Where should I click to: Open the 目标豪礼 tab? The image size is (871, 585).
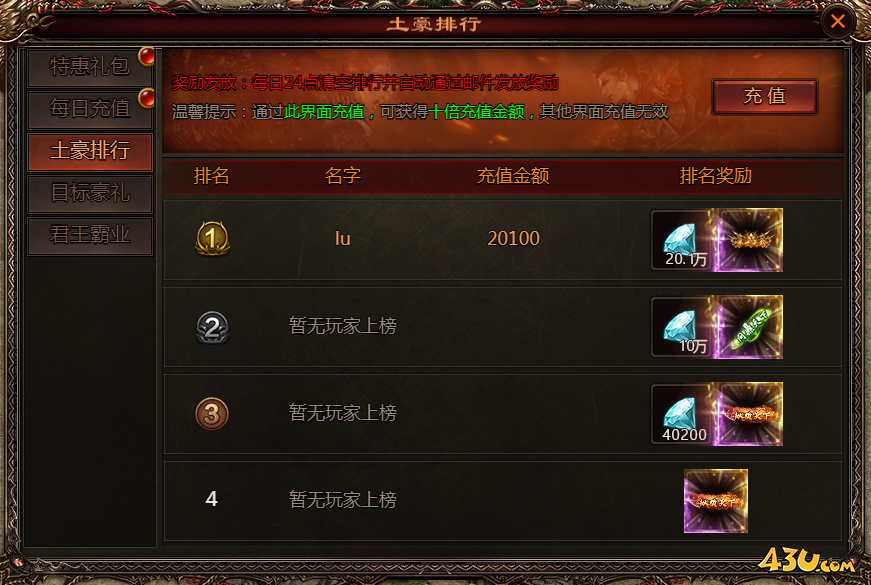(x=90, y=193)
